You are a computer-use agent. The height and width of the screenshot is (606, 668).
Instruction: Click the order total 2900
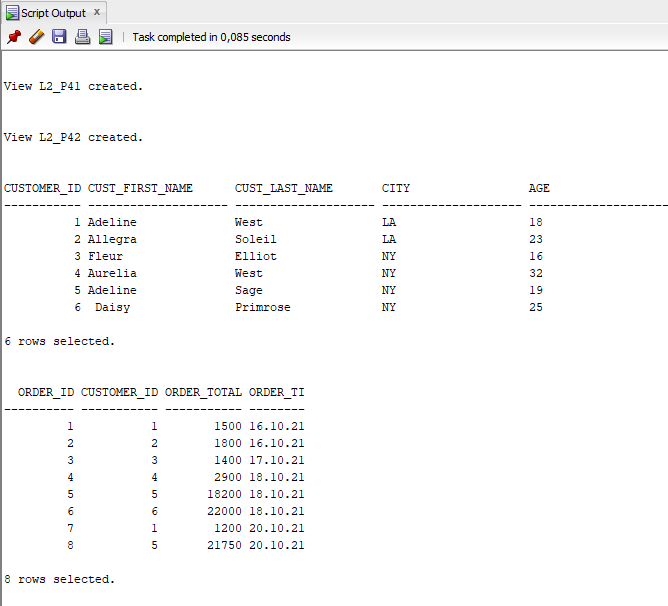[x=228, y=478]
